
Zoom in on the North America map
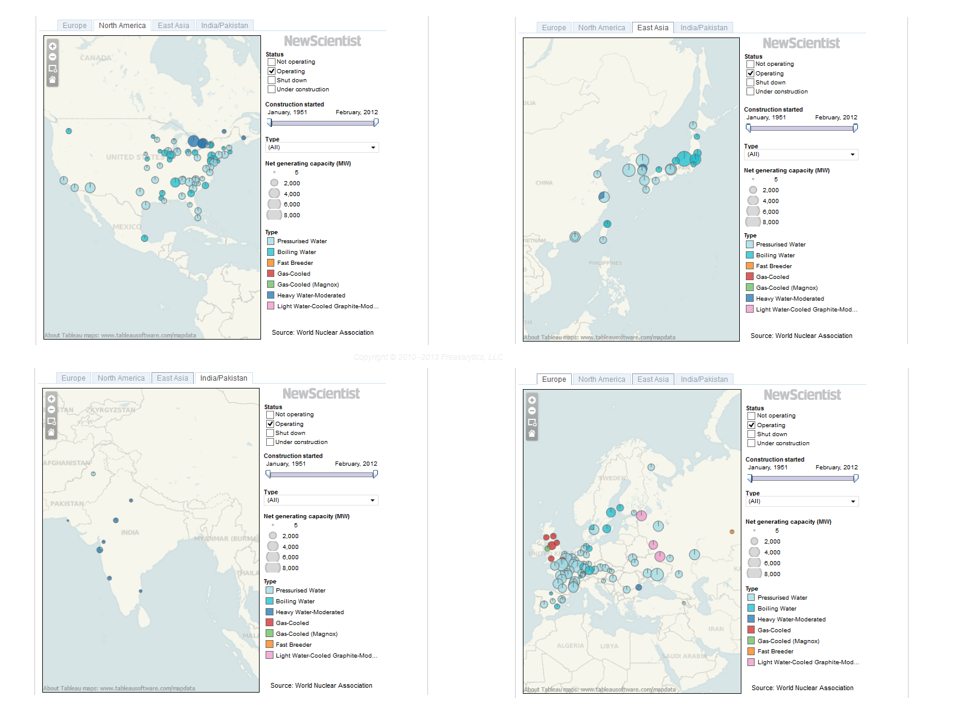pyautogui.click(x=53, y=46)
